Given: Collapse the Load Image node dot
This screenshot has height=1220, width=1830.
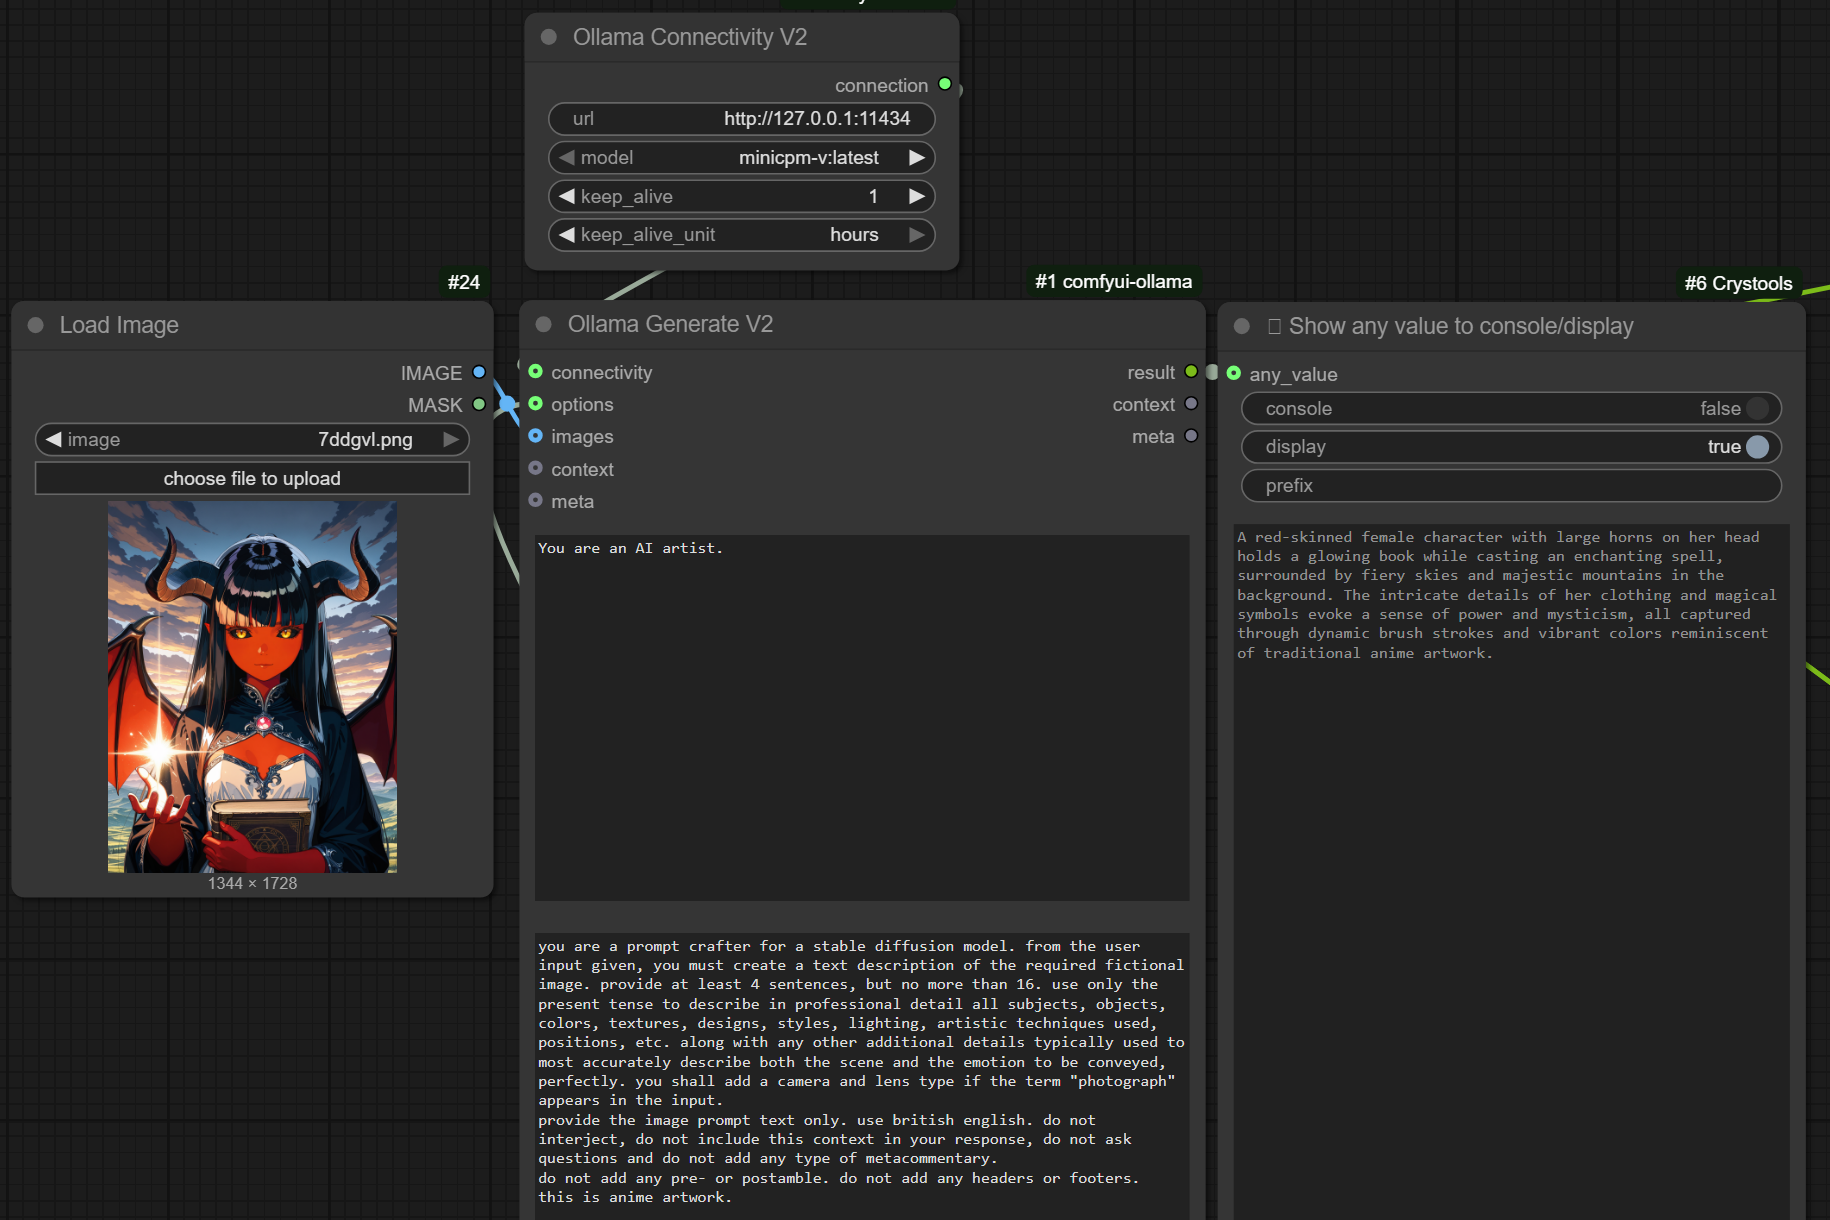Looking at the screenshot, I should (36, 325).
